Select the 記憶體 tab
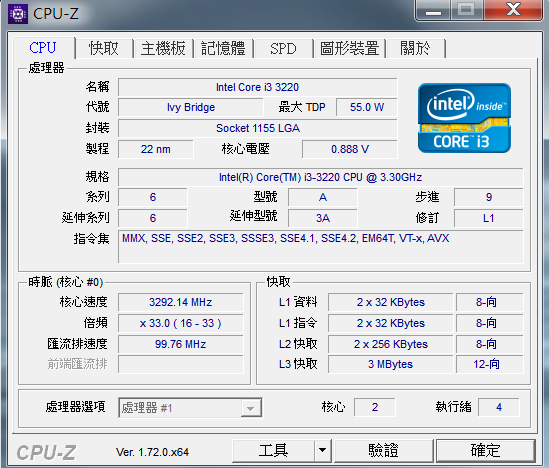Image resolution: width=549 pixels, height=468 pixels. coord(223,48)
